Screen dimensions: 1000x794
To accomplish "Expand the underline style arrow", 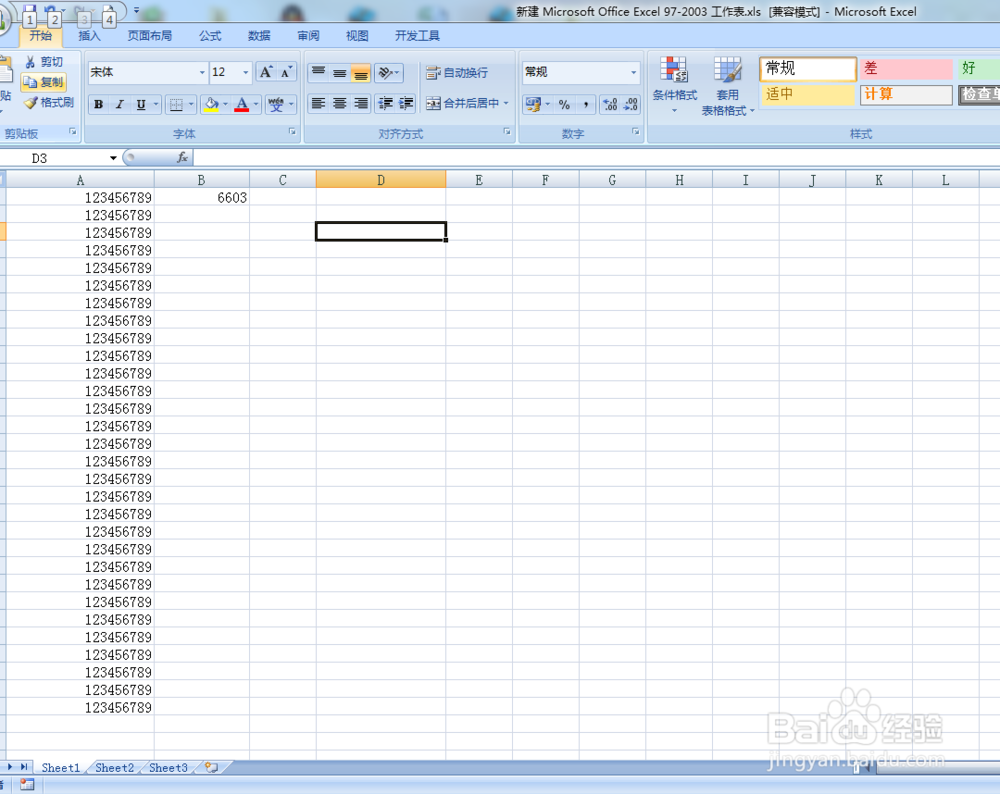I will point(156,105).
